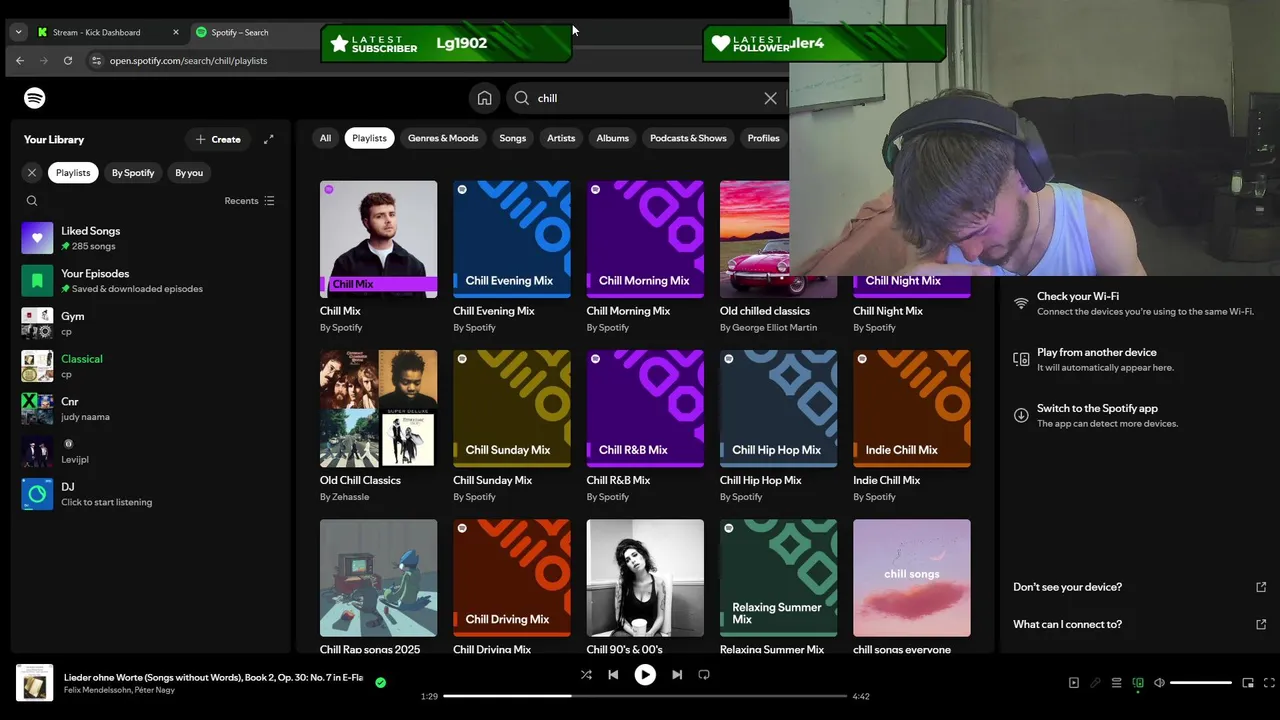Viewport: 1280px width, 720px height.
Task: Select the Artists filter tab
Action: point(561,138)
